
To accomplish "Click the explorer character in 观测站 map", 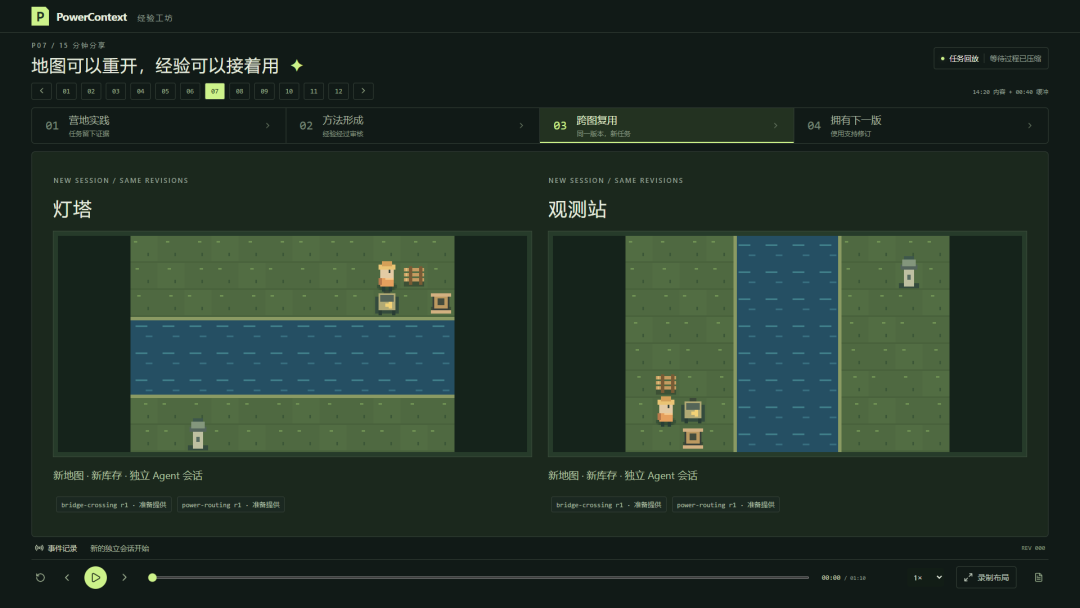I will point(665,410).
